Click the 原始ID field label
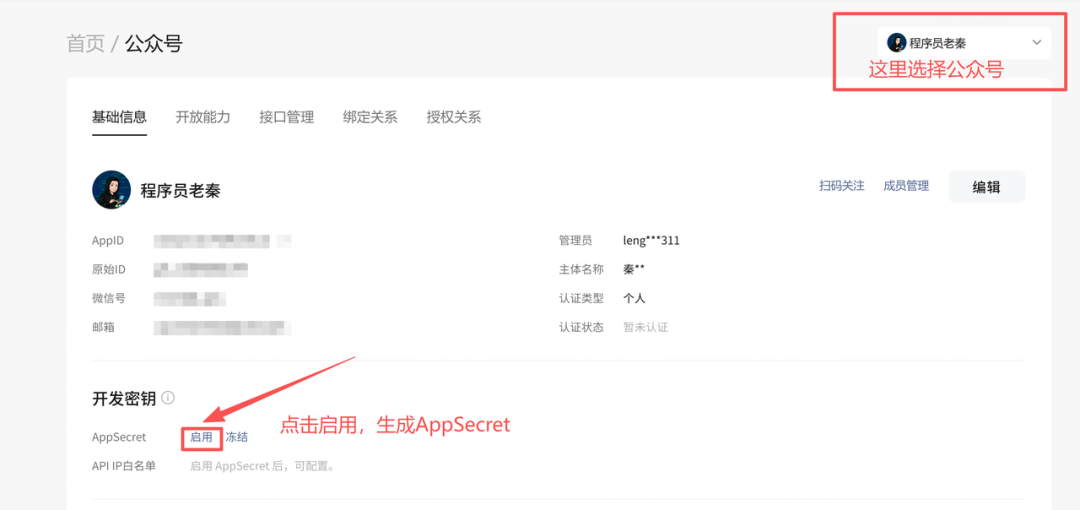 [109, 269]
